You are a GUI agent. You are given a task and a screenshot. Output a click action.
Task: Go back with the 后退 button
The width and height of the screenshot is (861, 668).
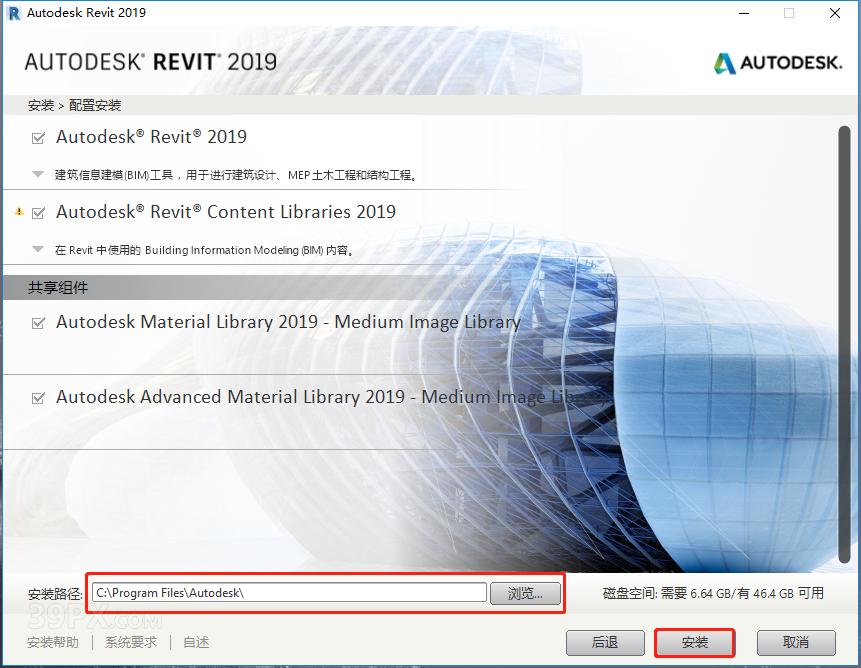[x=605, y=642]
